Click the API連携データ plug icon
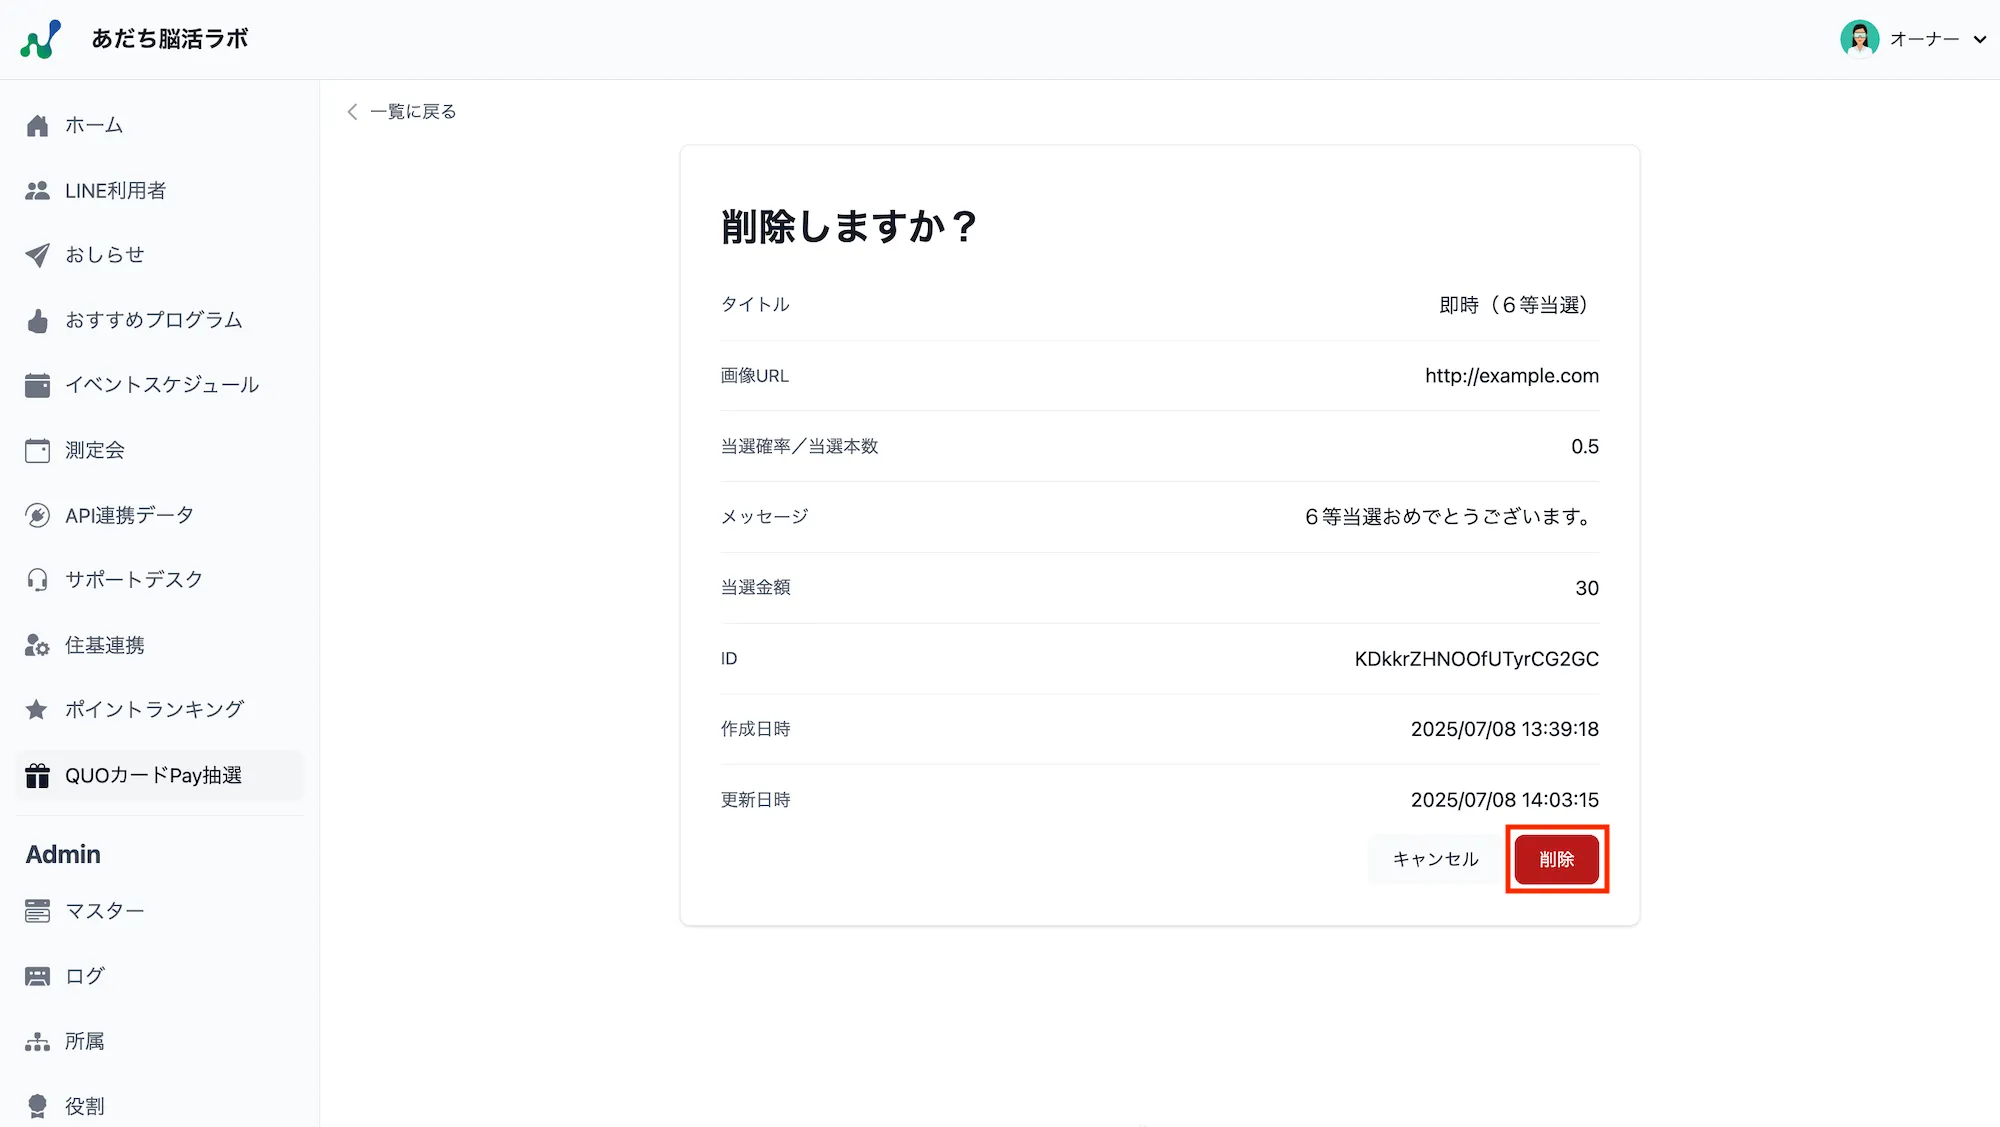Viewport: 2000px width, 1127px height. point(37,516)
